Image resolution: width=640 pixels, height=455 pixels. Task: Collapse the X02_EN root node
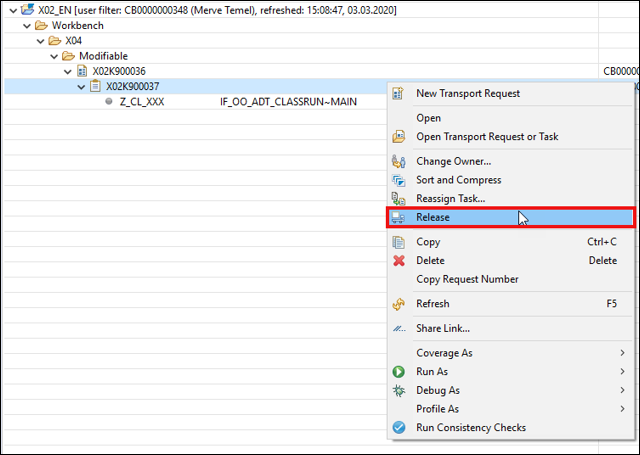tap(13, 11)
